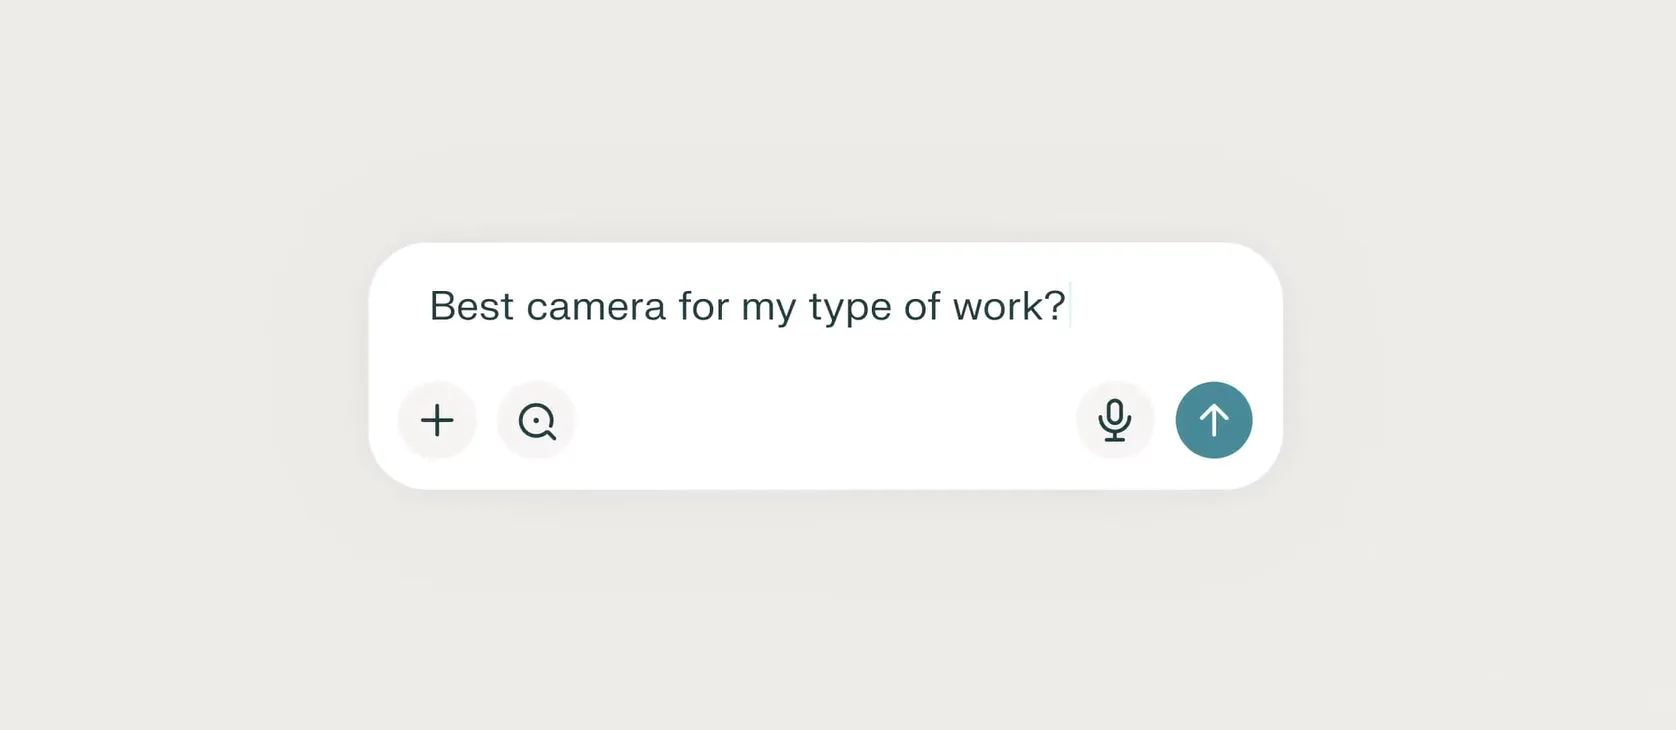The width and height of the screenshot is (1676, 730).
Task: Click the word "for" in the message
Action: 703,306
